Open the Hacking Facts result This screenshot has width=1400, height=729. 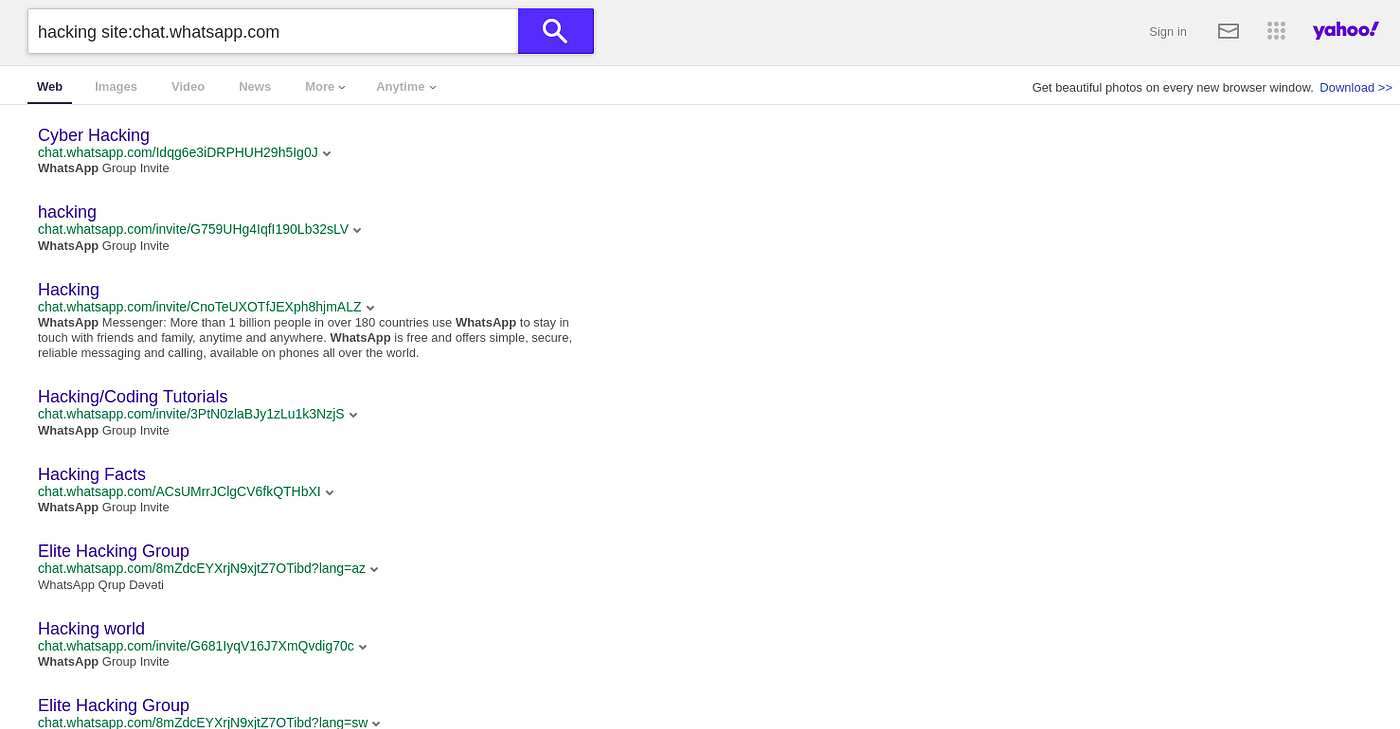[x=92, y=474]
